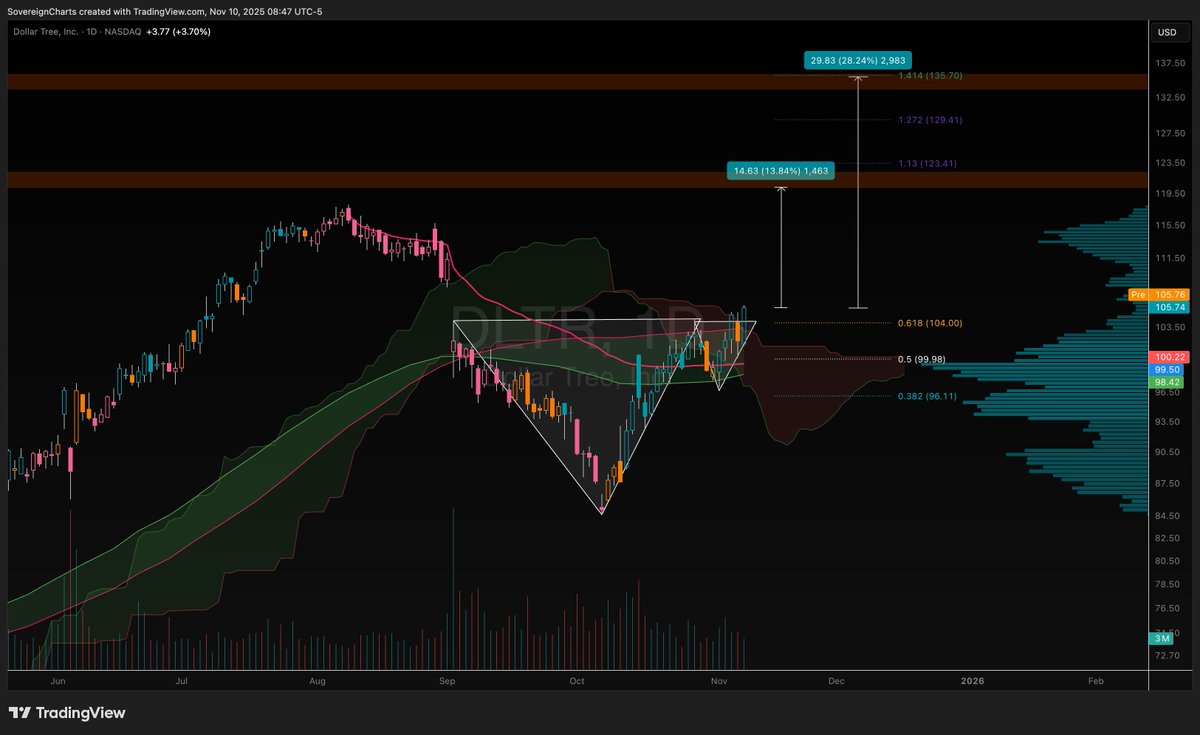The height and width of the screenshot is (735, 1200).
Task: Select the 29.83 (28.24%) measurement label
Action: (859, 60)
